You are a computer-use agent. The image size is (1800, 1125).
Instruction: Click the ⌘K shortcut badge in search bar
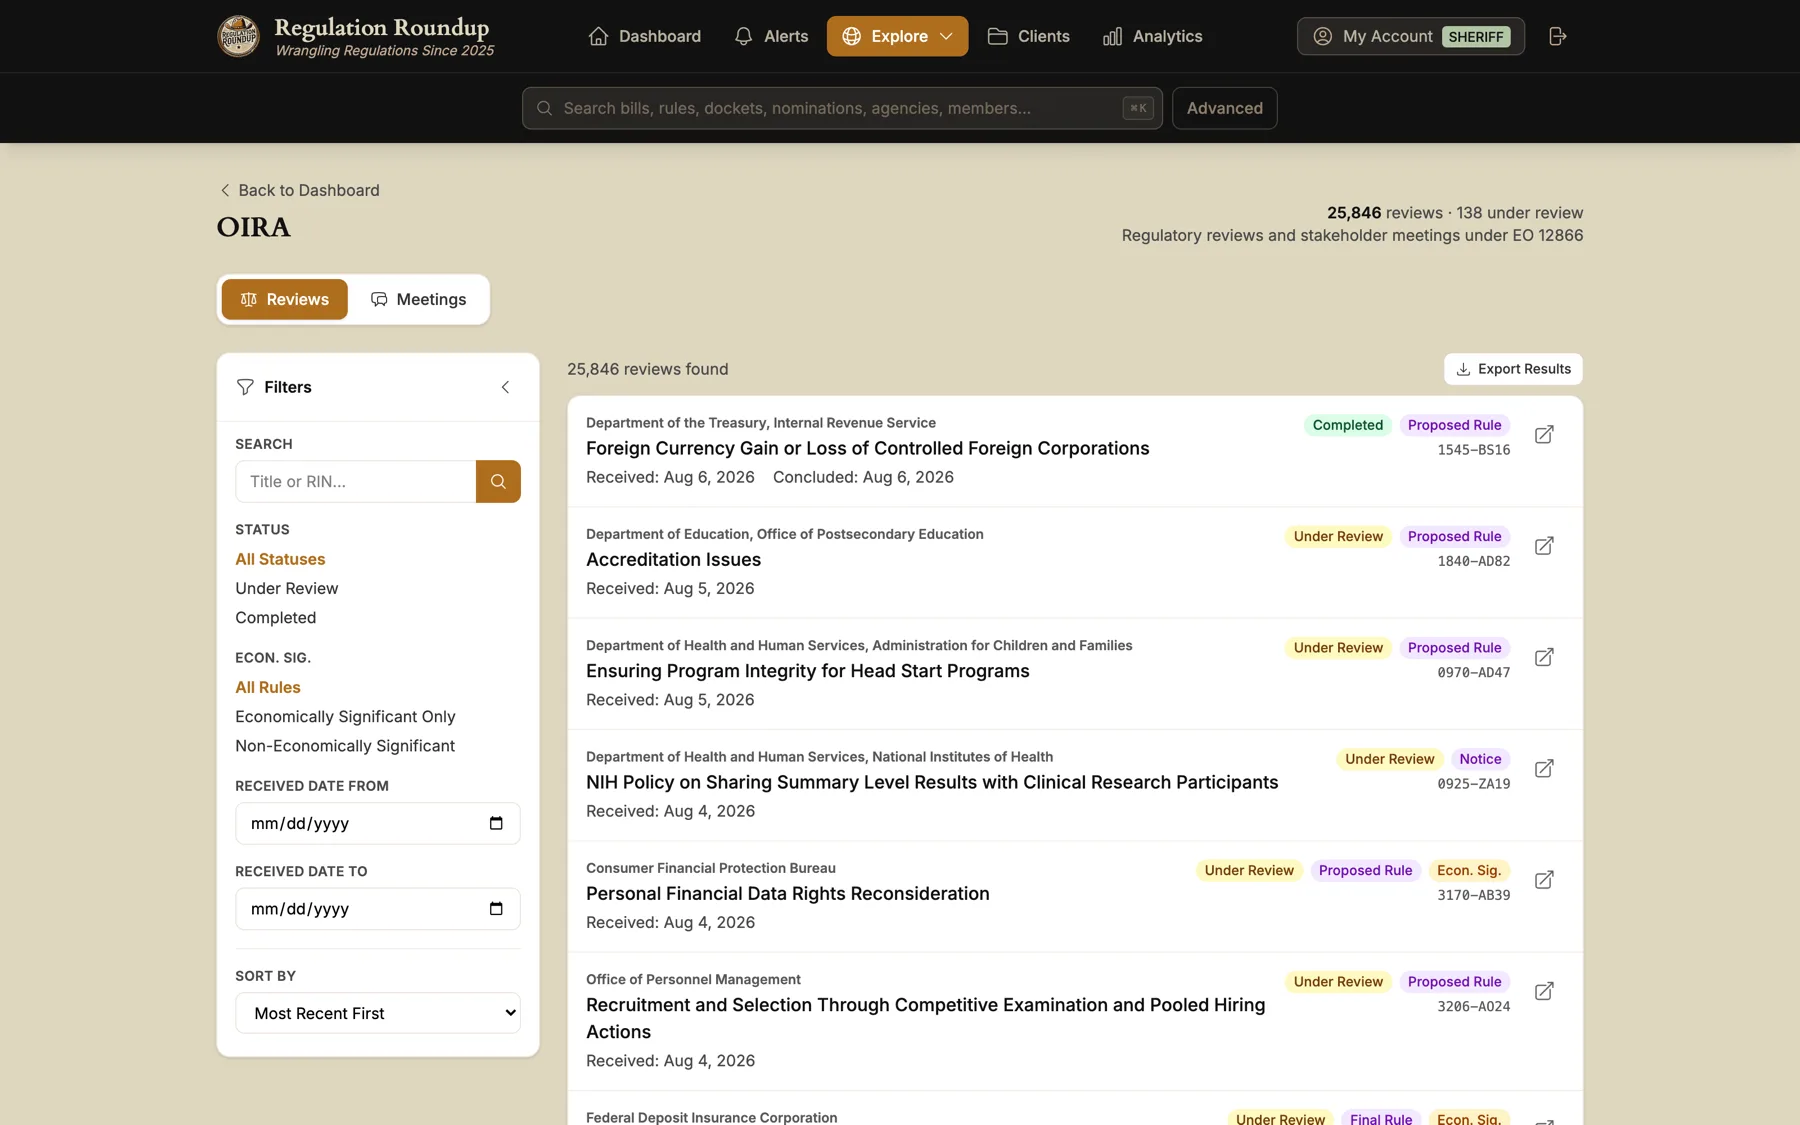point(1138,108)
